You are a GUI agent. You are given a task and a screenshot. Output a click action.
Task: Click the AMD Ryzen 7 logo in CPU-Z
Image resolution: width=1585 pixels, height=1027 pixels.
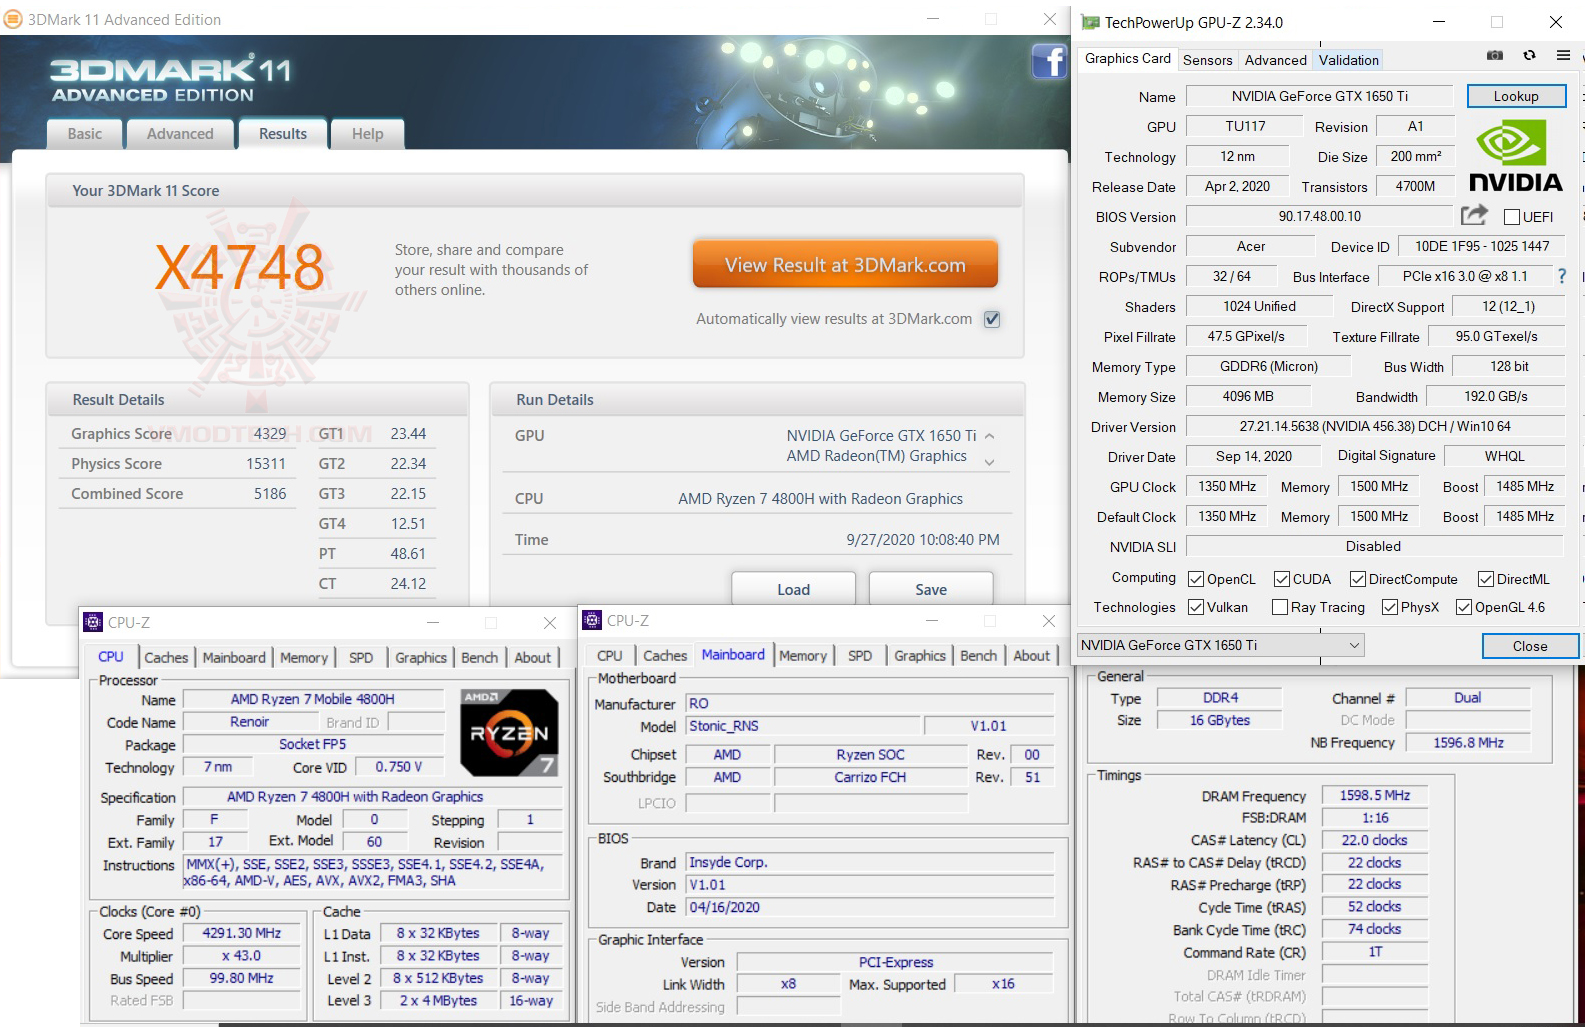coord(509,733)
